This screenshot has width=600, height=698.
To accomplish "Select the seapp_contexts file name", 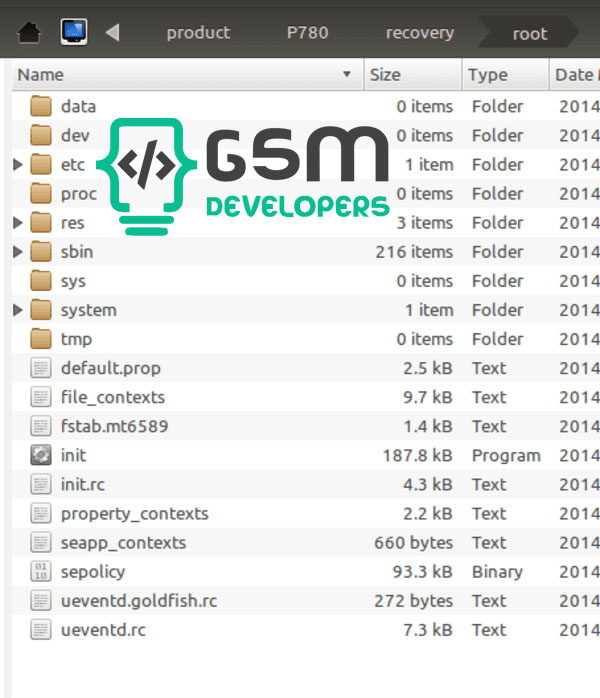I will (123, 543).
